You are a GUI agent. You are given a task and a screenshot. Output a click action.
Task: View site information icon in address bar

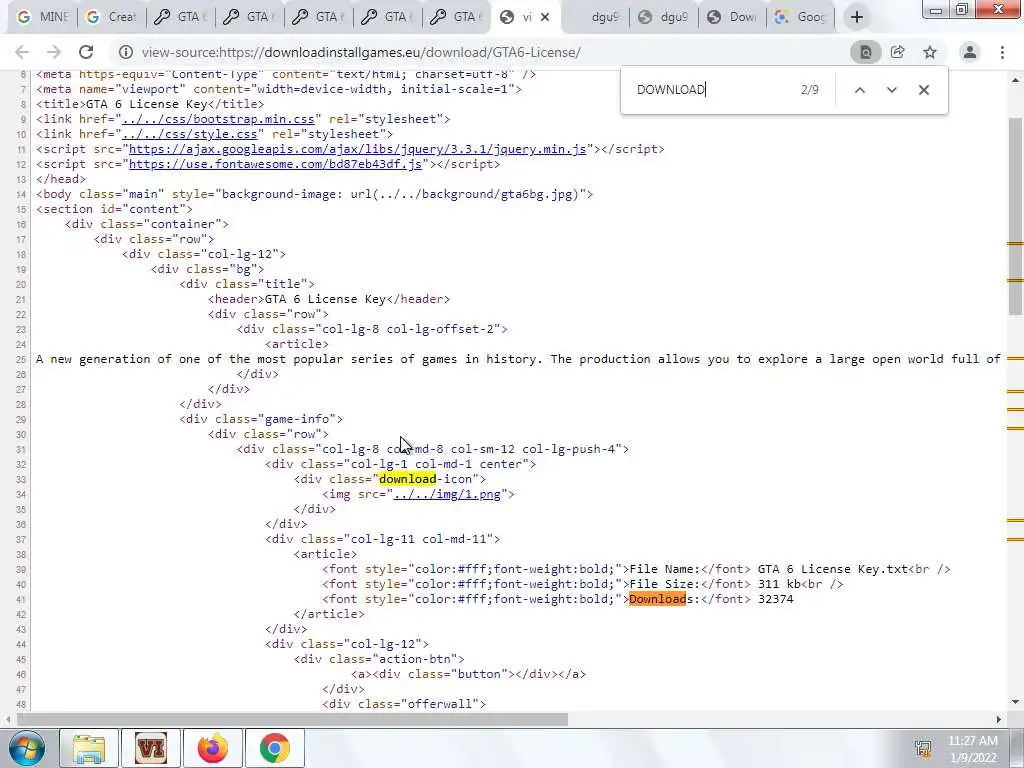[126, 52]
